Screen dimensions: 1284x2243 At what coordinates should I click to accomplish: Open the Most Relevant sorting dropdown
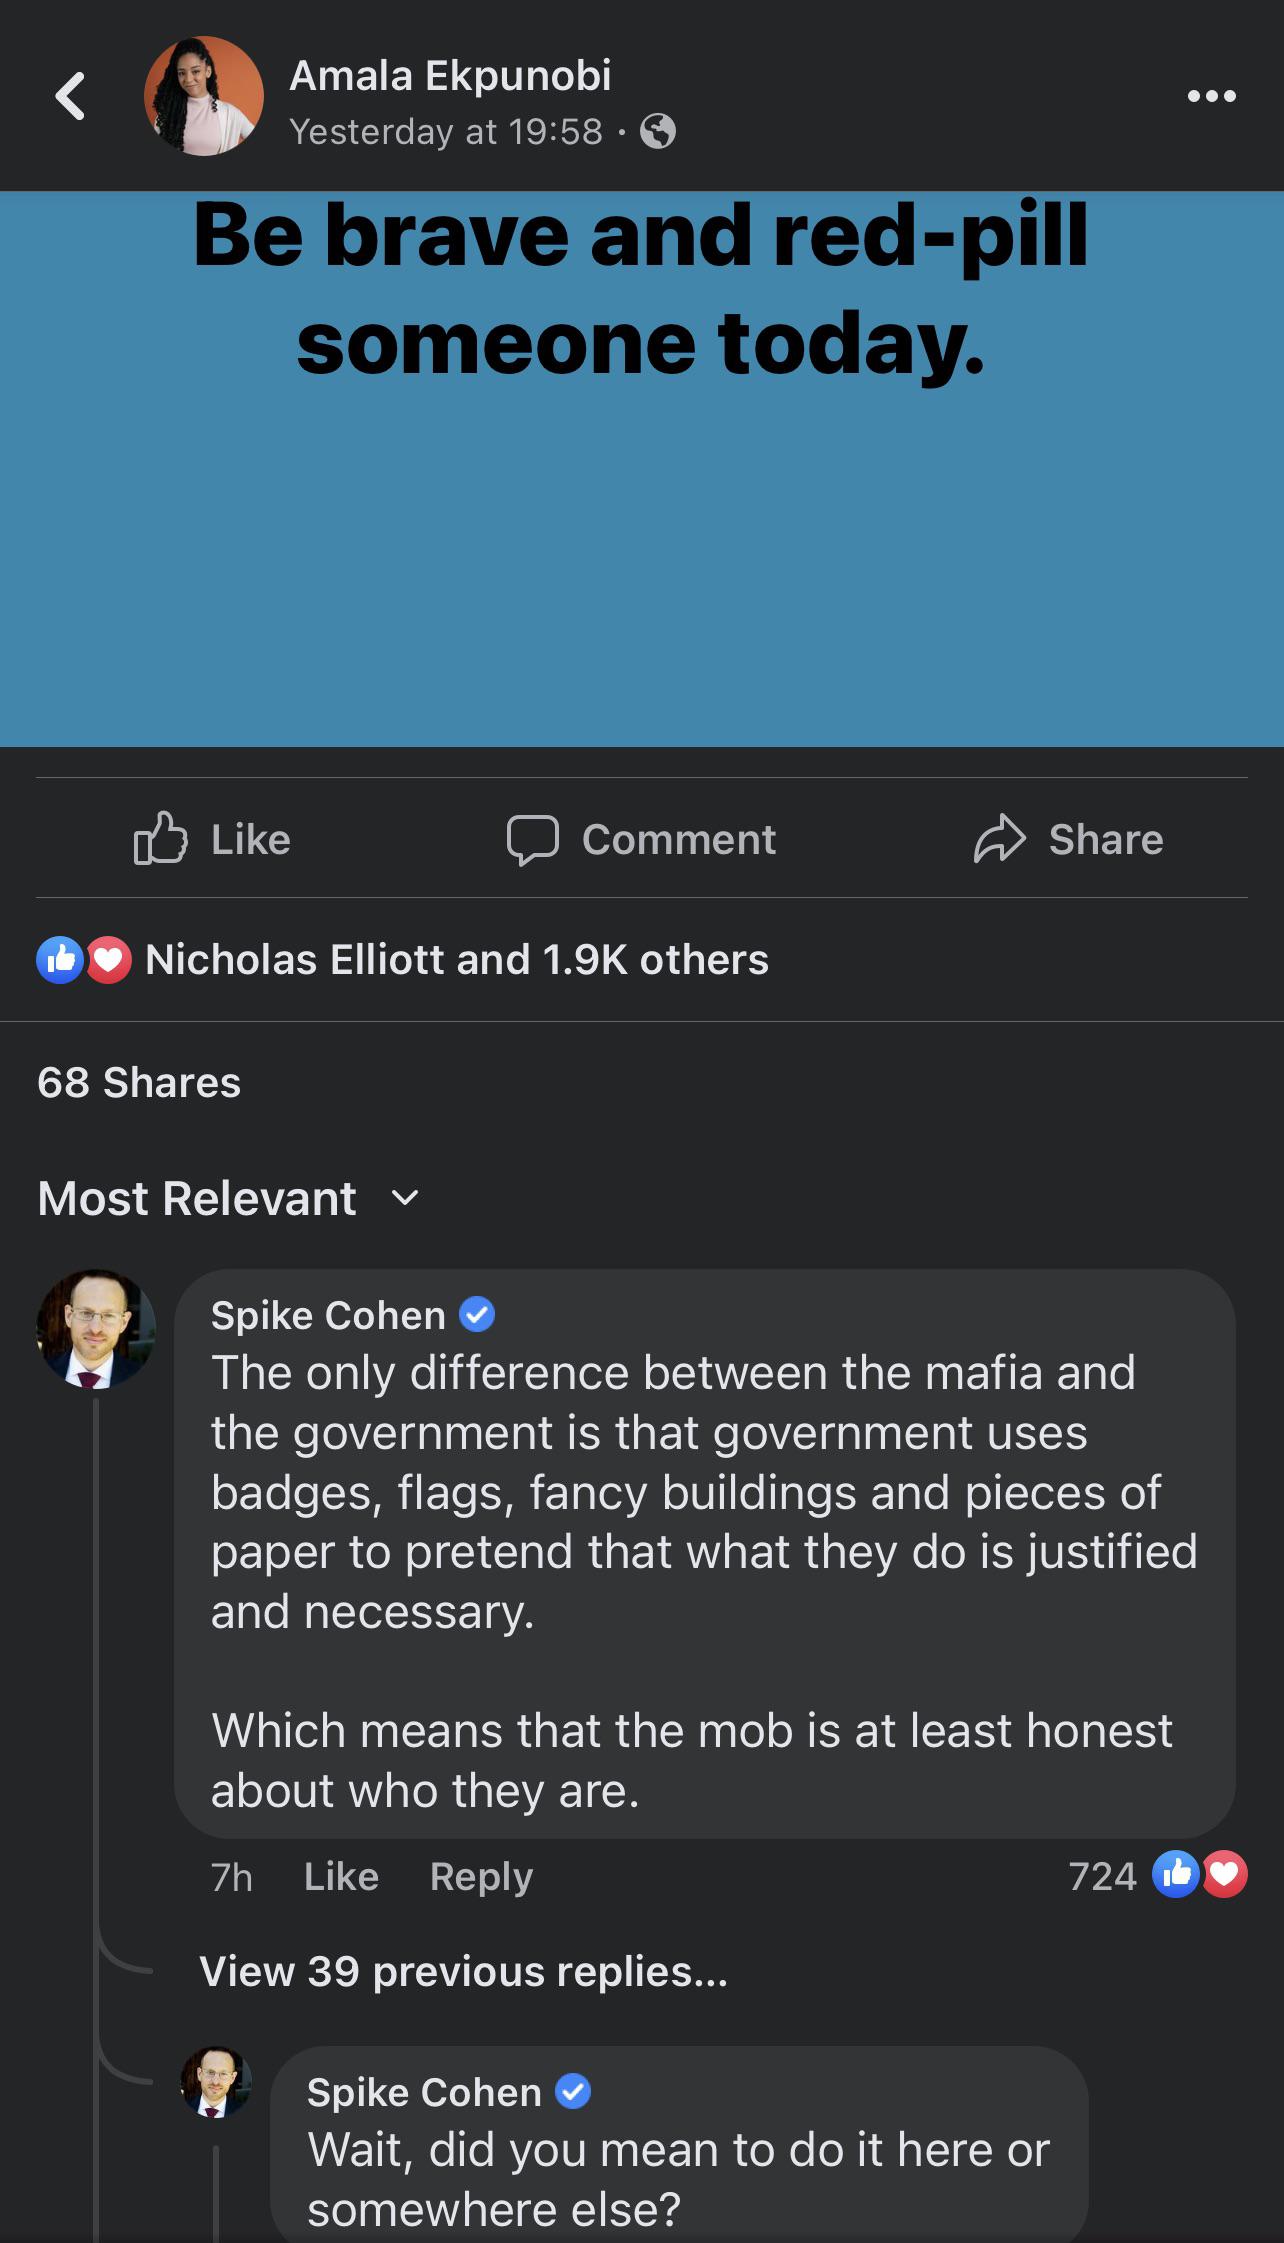196,1198
